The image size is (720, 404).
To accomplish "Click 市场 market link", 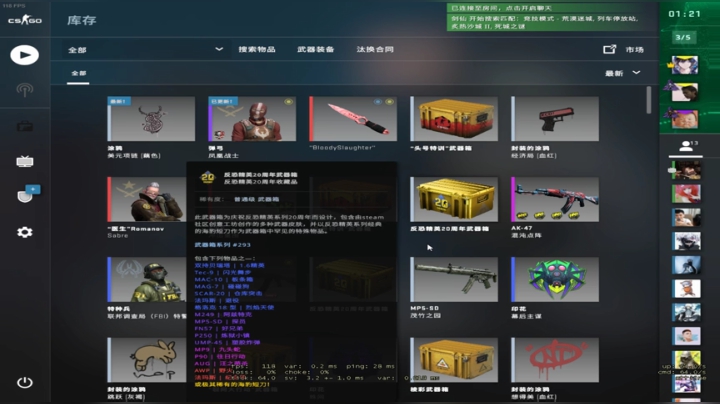I will pyautogui.click(x=635, y=50).
